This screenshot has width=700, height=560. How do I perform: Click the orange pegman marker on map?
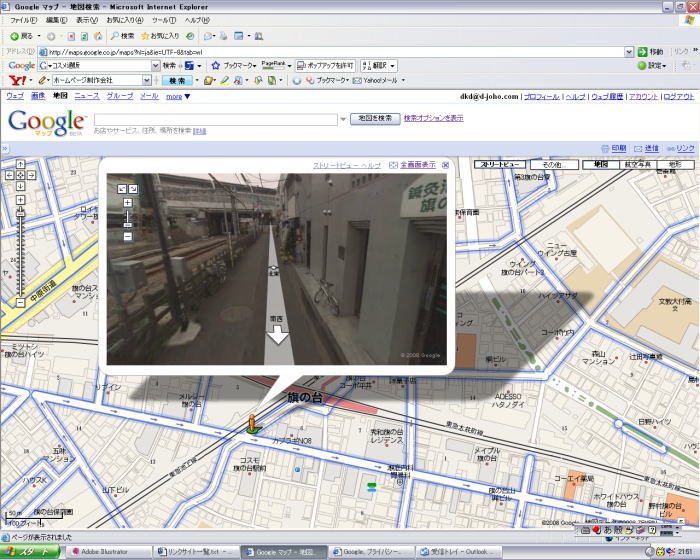pos(253,423)
